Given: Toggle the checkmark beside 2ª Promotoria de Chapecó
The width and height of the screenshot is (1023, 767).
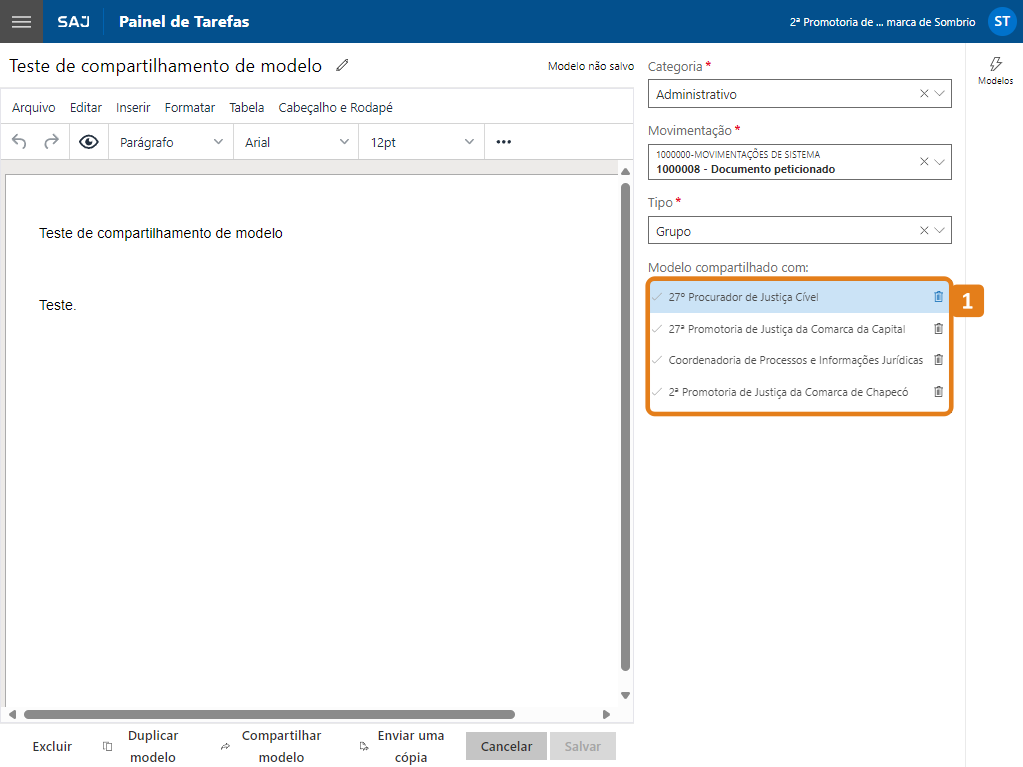Looking at the screenshot, I should pos(658,392).
